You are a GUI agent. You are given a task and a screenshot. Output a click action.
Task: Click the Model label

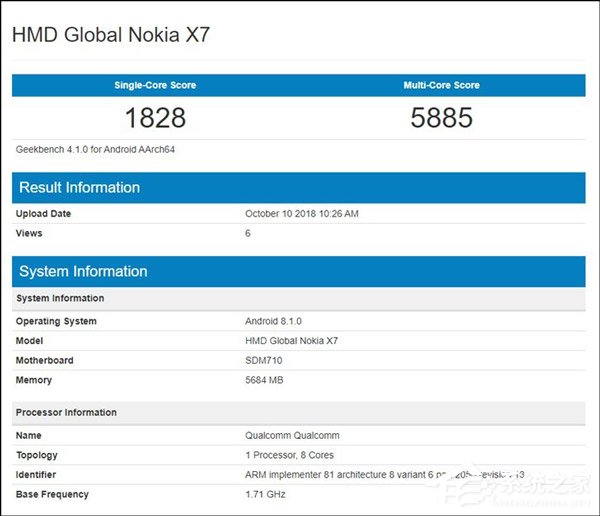(29, 341)
